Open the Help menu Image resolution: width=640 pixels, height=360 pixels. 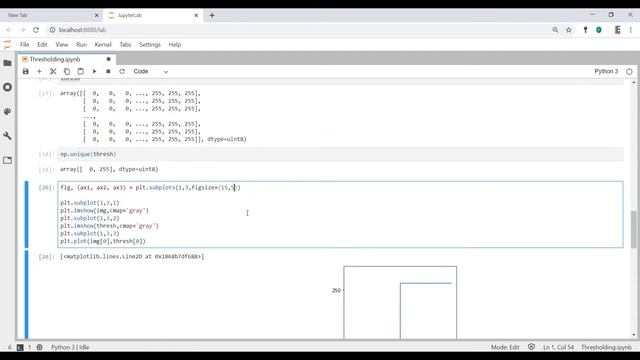[x=175, y=44]
